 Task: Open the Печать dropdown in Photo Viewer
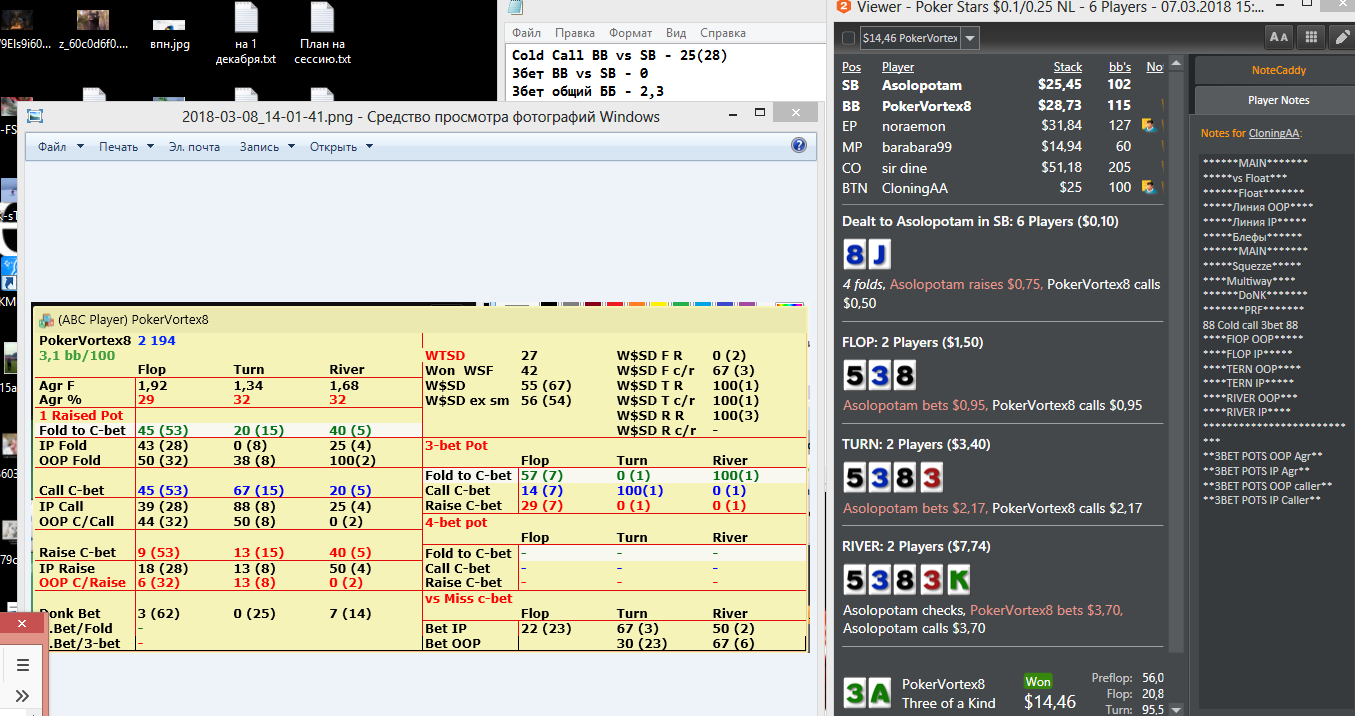[126, 147]
